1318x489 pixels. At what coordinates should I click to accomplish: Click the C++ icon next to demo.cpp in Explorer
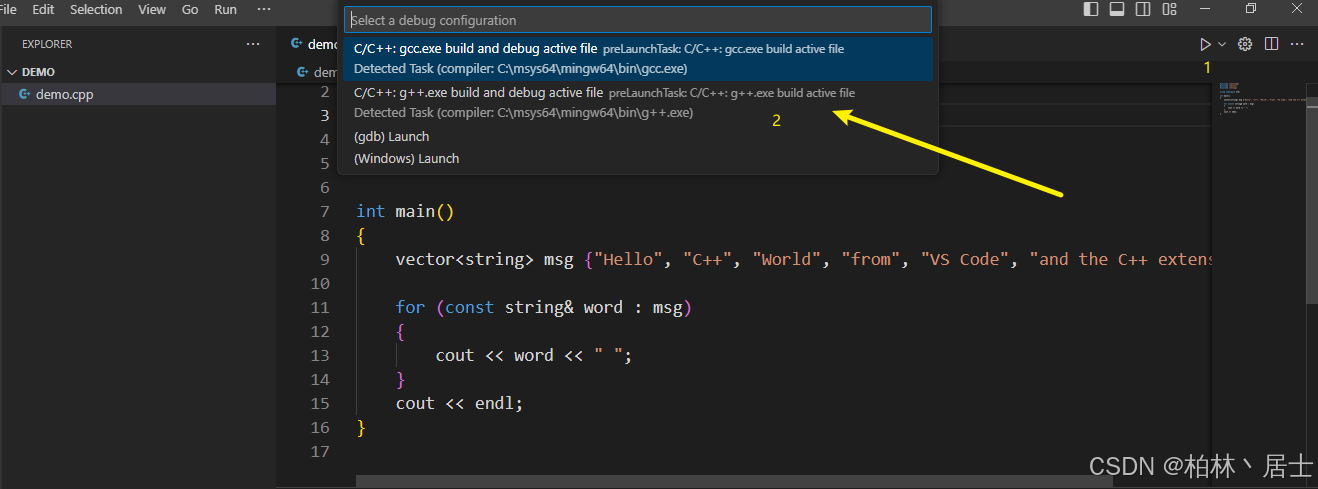point(25,94)
